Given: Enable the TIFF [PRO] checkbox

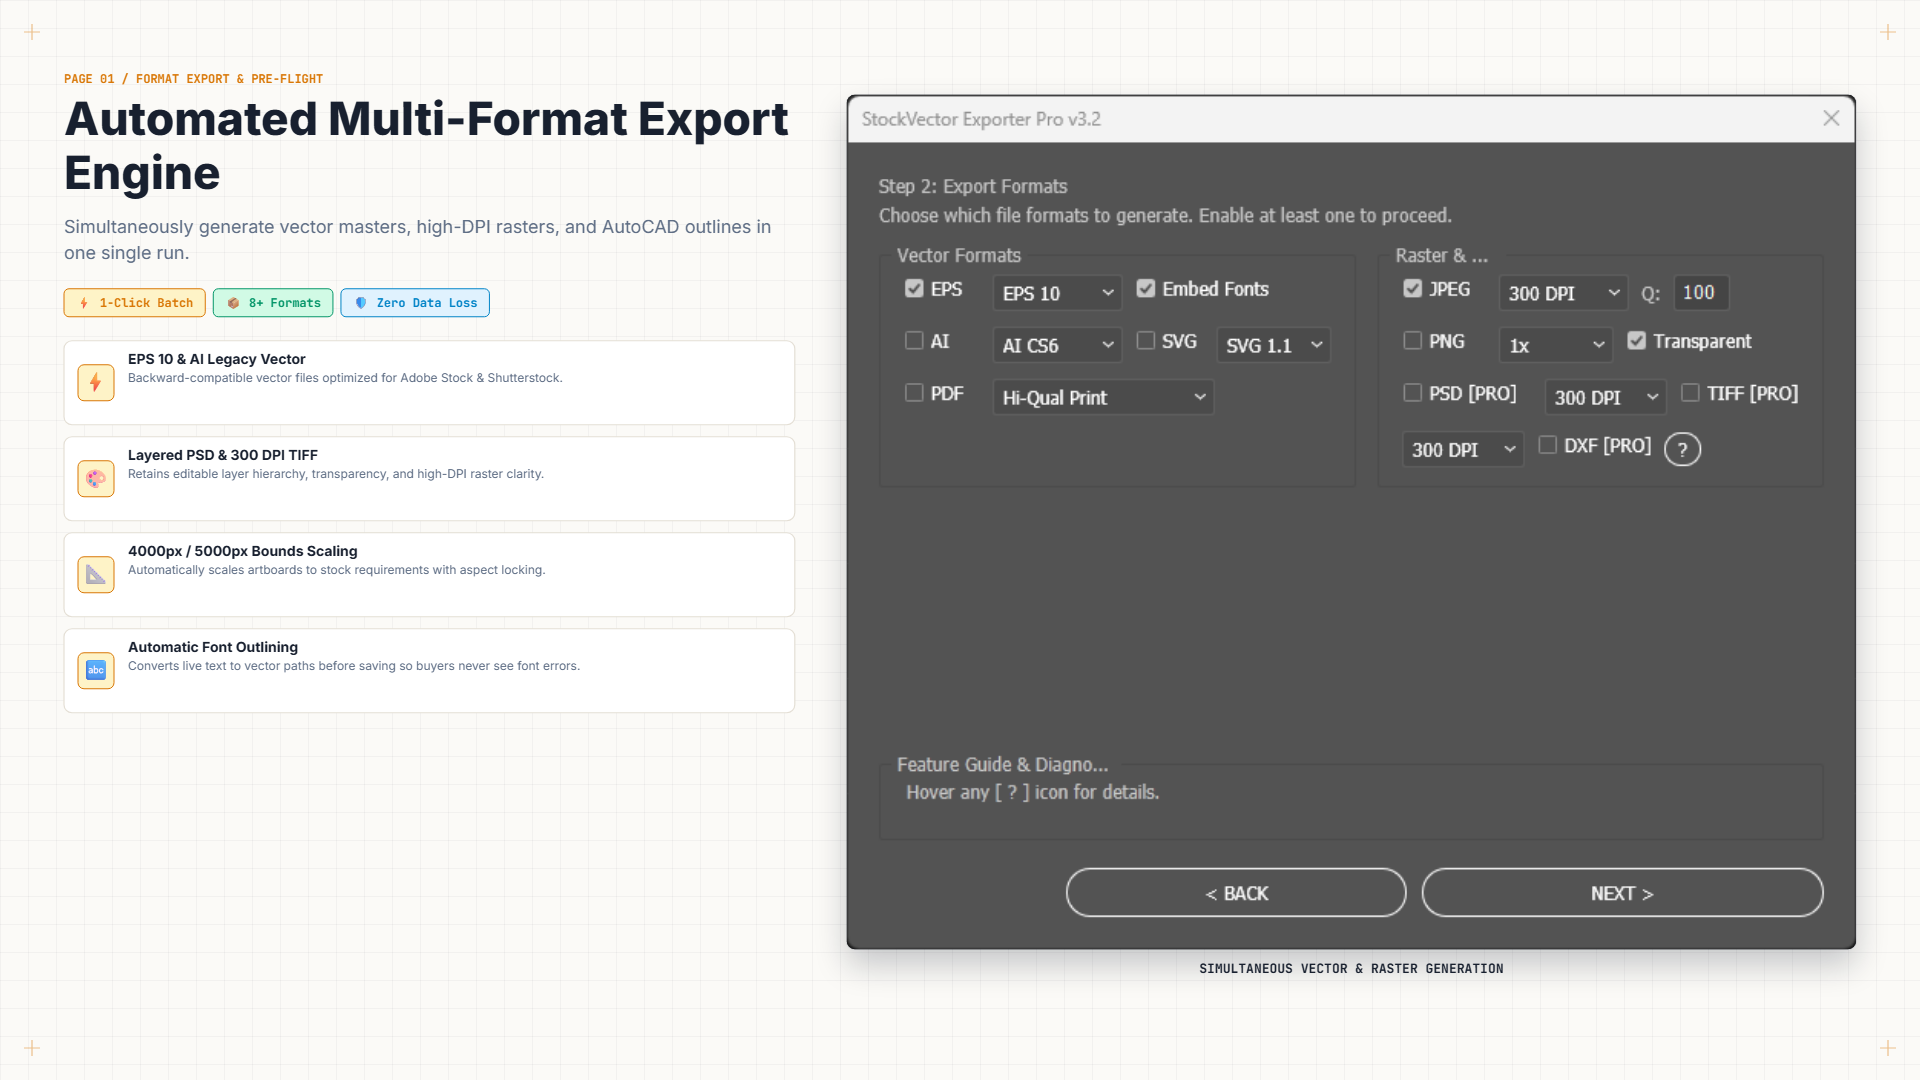Looking at the screenshot, I should 1690,393.
